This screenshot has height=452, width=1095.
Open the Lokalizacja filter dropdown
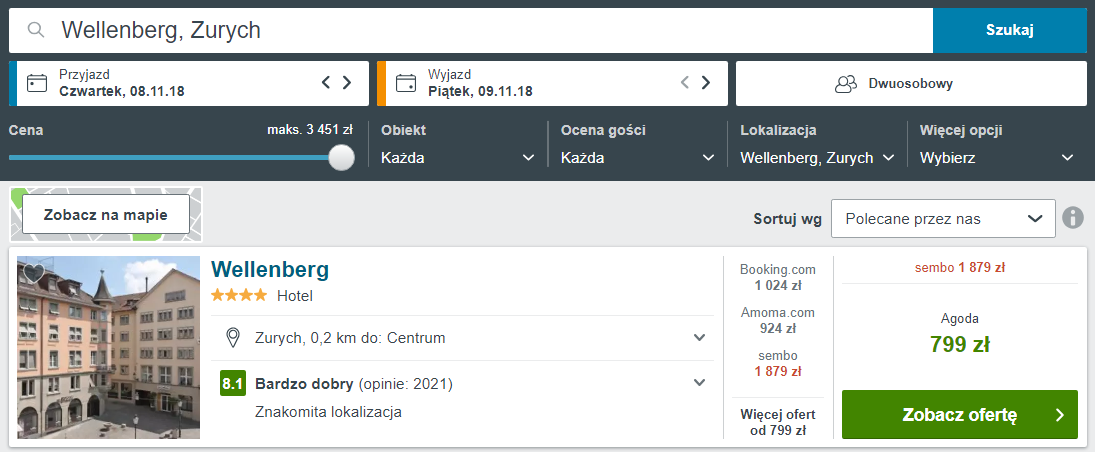click(816, 158)
